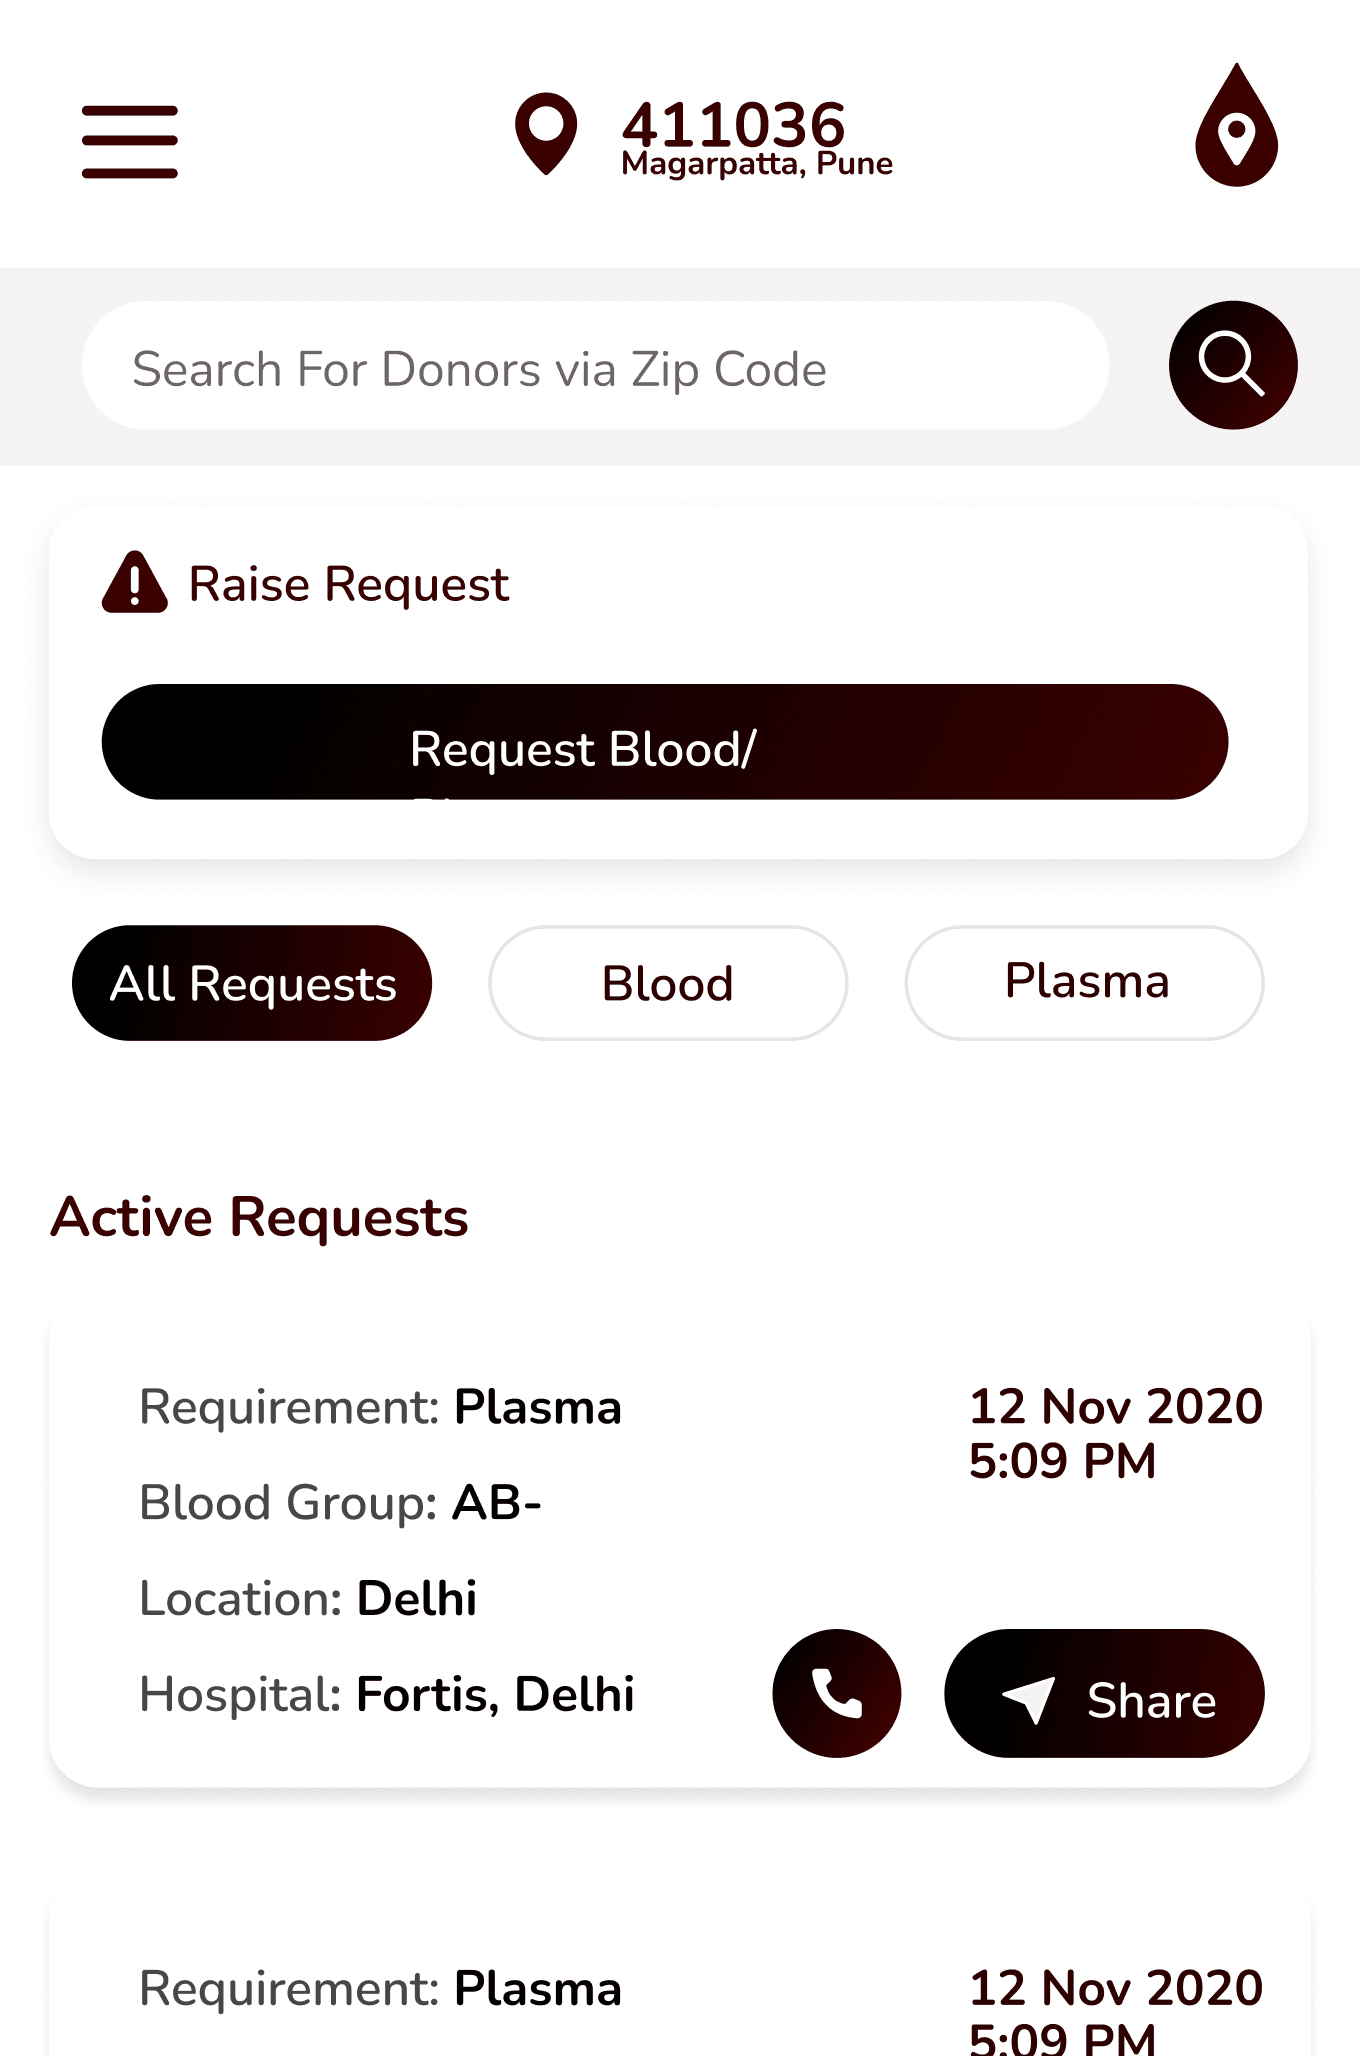Viewport: 1360px width, 2056px height.
Task: Open the blood drop locator icon
Action: point(1237,125)
